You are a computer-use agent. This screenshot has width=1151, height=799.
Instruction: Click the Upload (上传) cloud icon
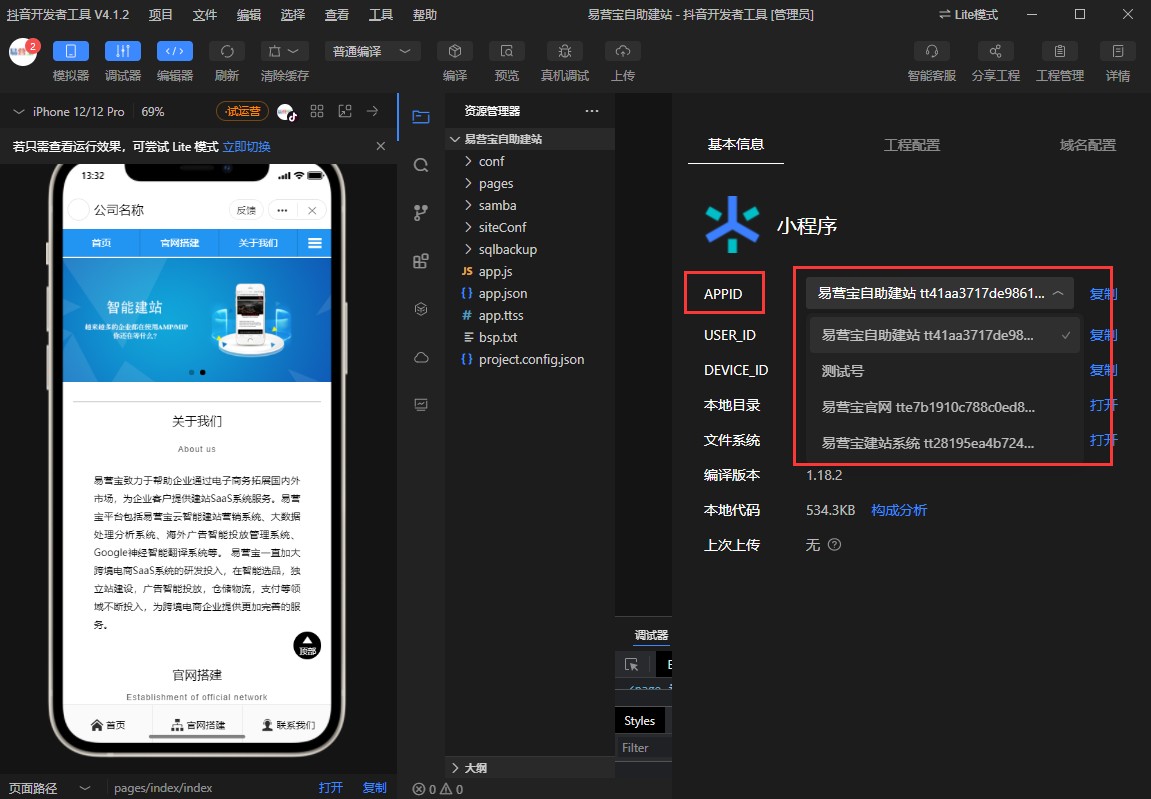tap(622, 51)
